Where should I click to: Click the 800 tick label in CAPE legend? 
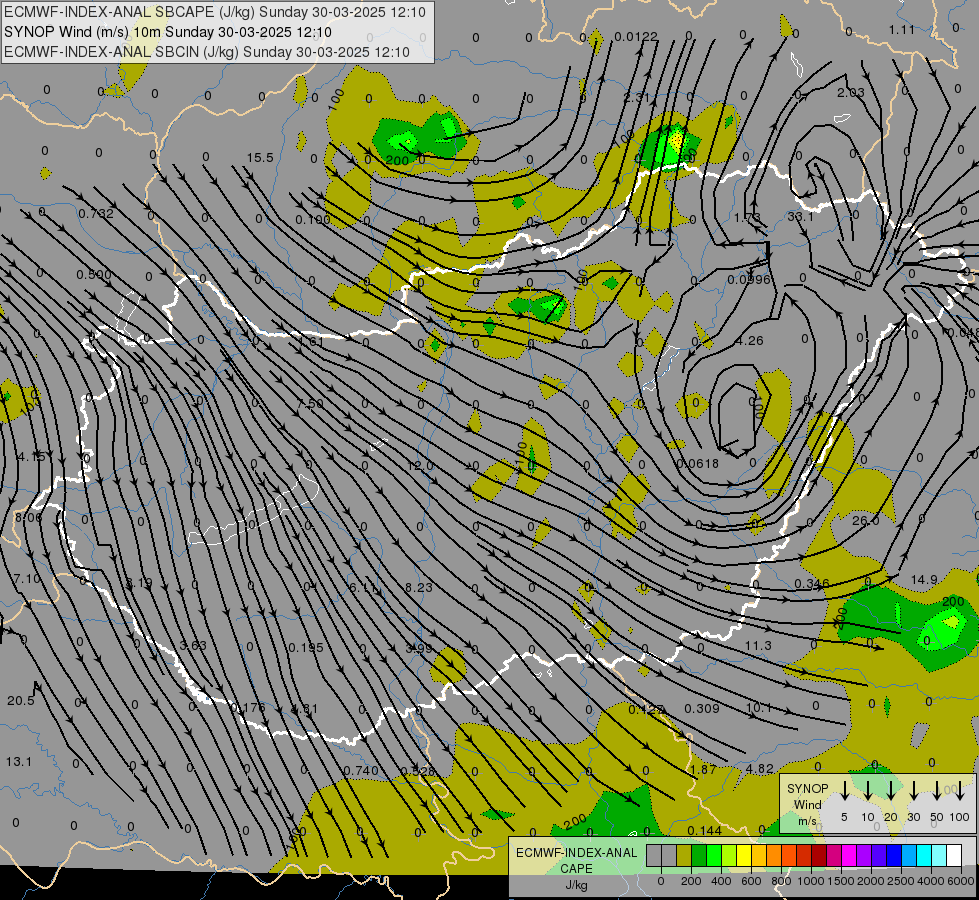(781, 881)
